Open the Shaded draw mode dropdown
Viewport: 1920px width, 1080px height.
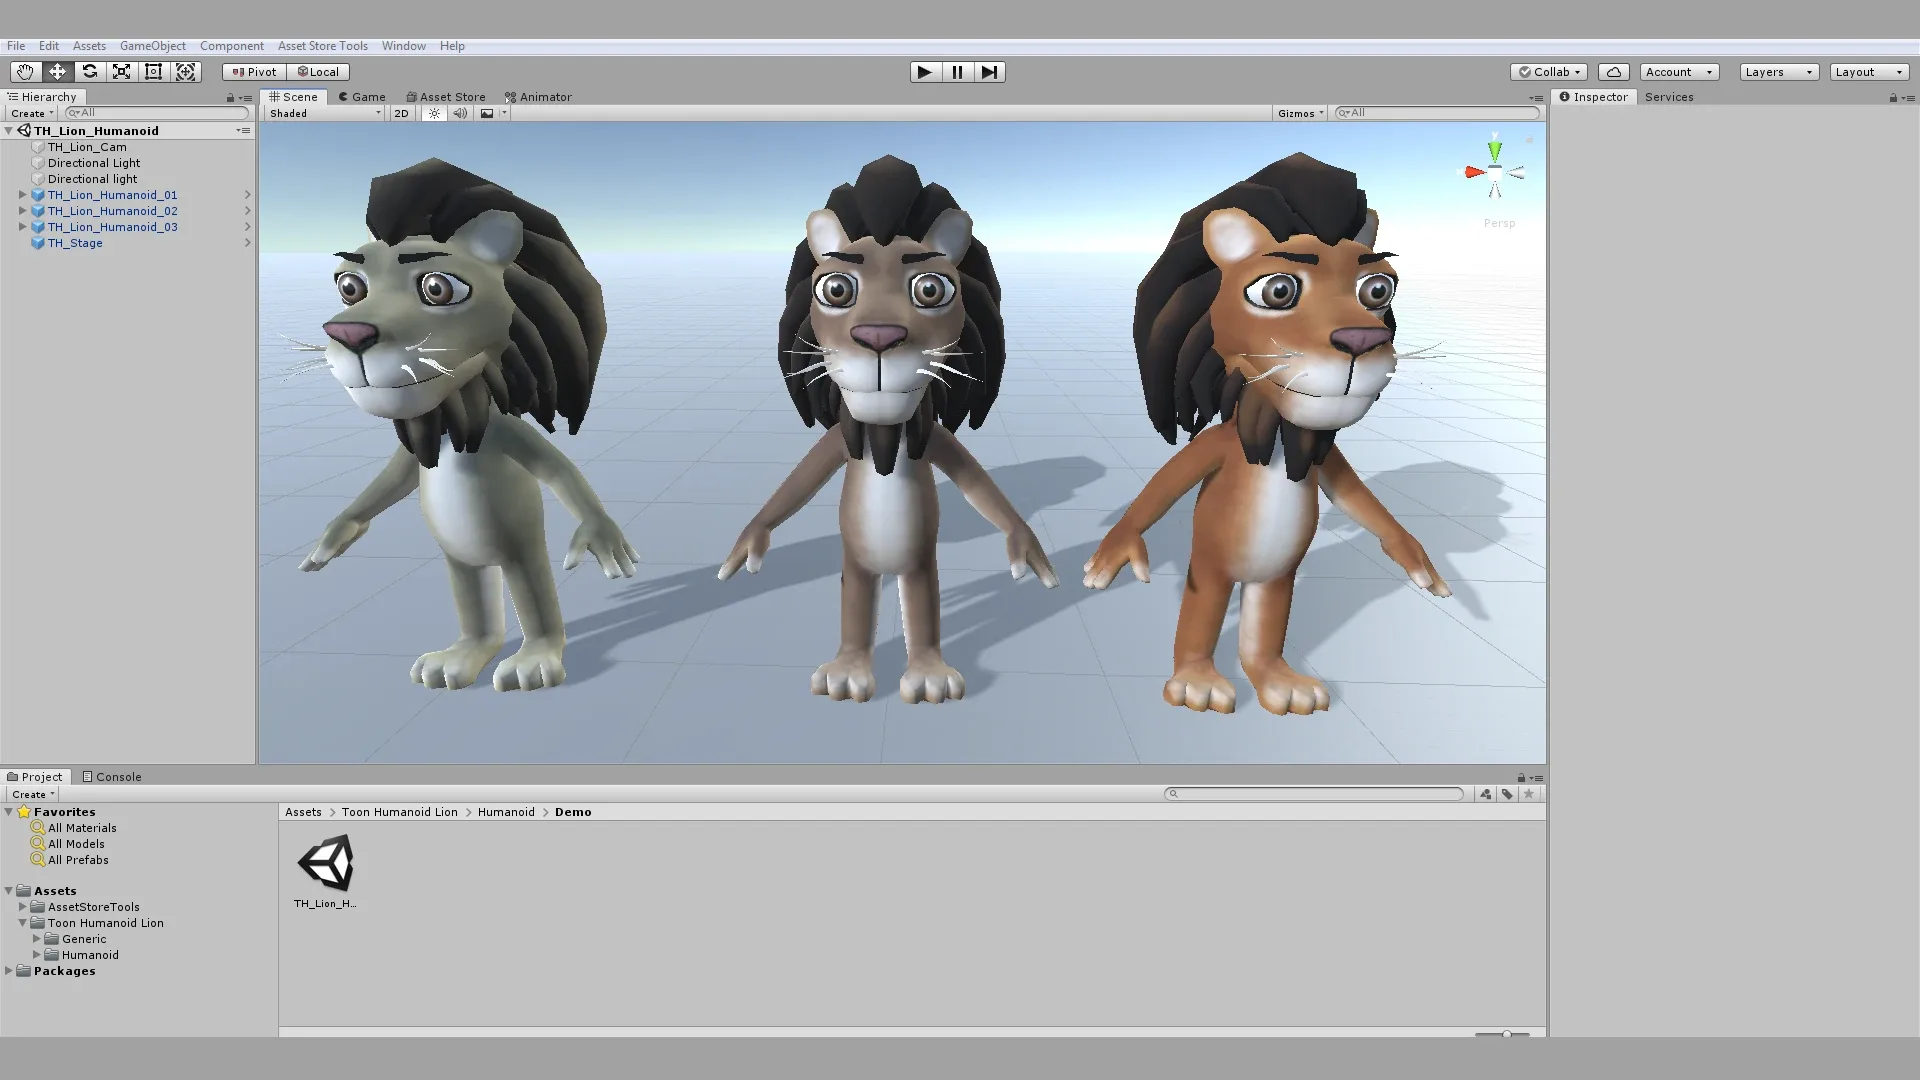325,113
